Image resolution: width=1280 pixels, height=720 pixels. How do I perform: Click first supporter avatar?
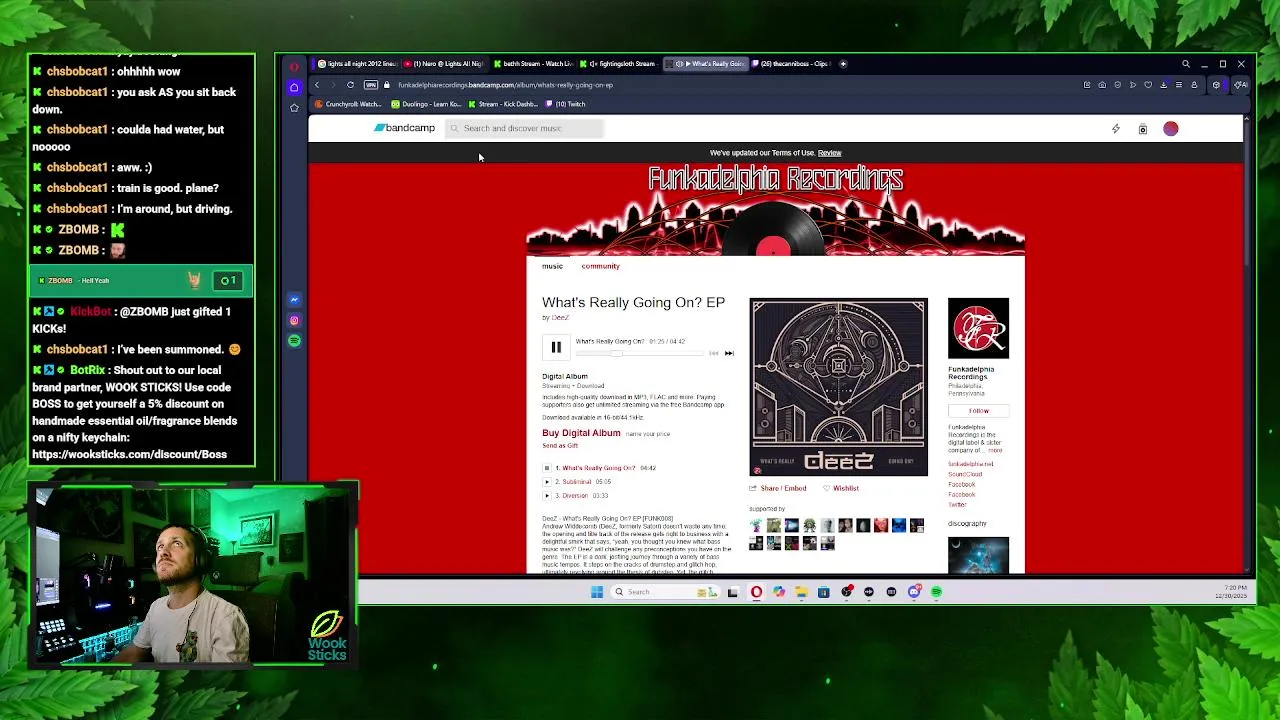coord(756,525)
